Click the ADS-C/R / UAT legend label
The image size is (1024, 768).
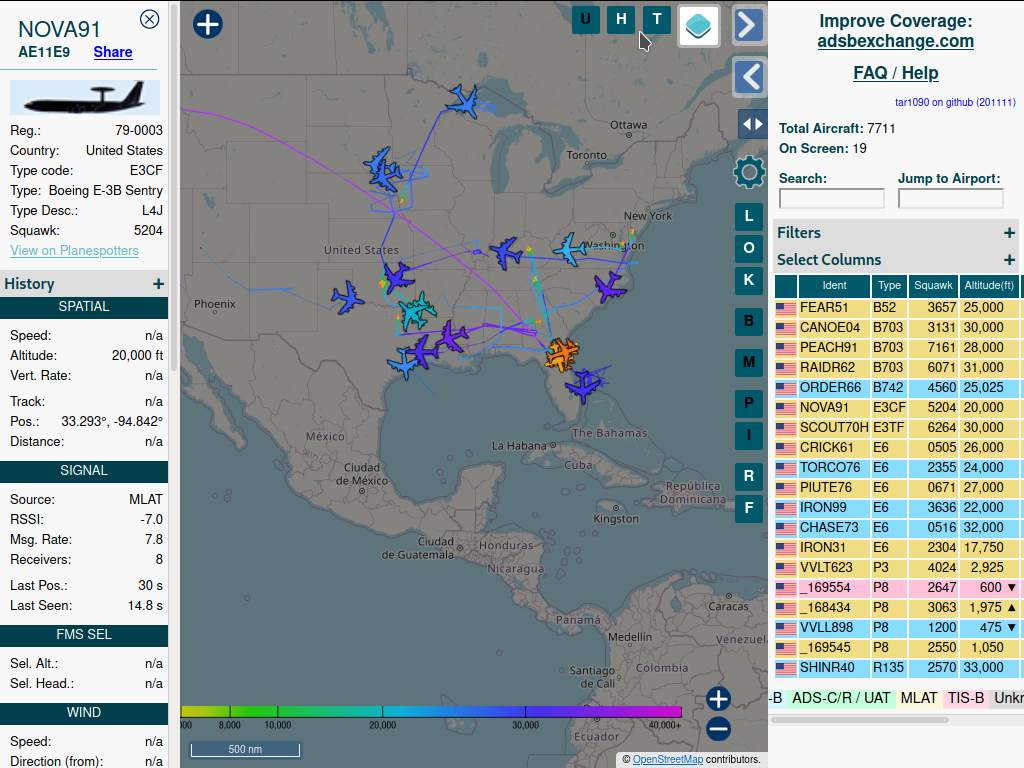click(x=840, y=698)
